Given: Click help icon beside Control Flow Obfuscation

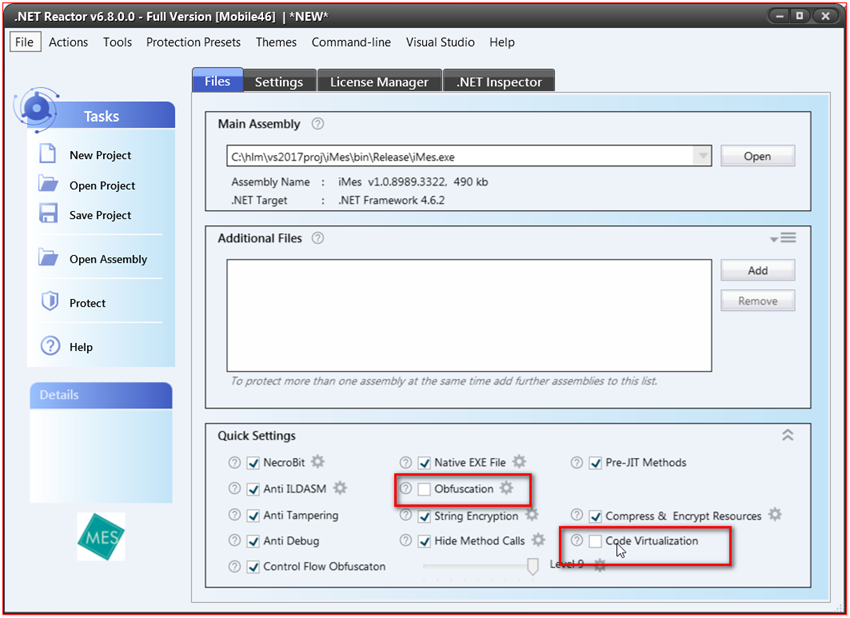Looking at the screenshot, I should coord(234,566).
